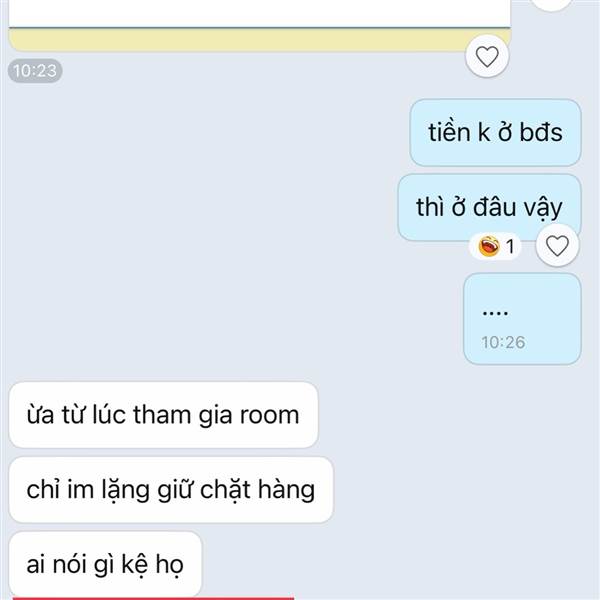Open the yellow-bordered quoted message at top
This screenshot has width=600, height=600.
tap(259, 25)
